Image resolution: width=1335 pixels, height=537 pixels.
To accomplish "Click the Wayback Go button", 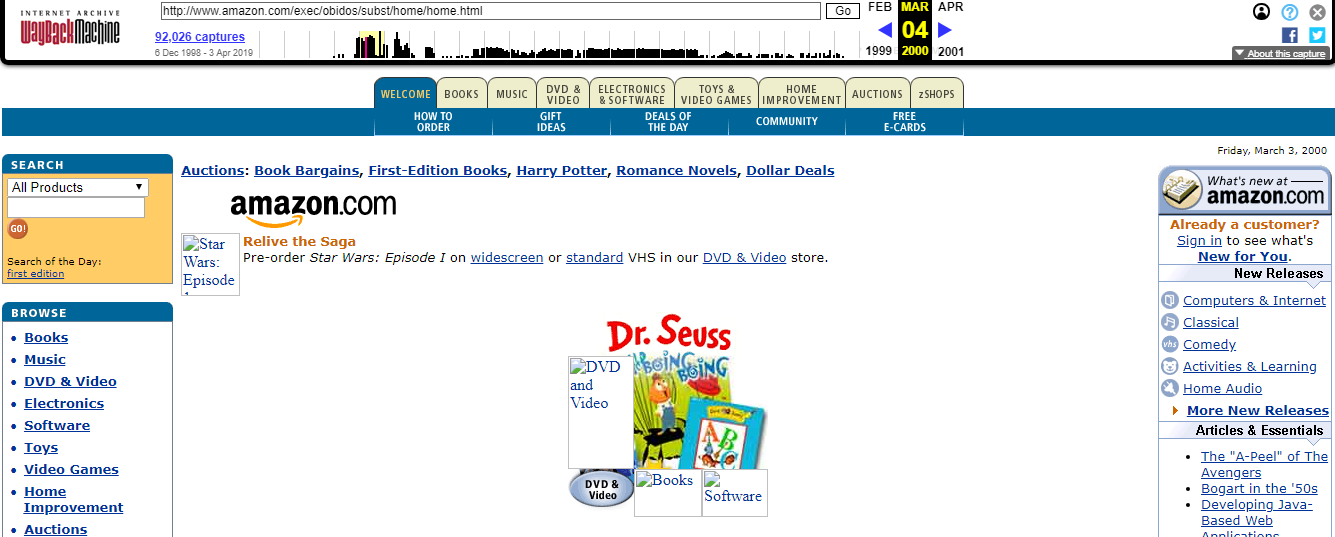I will pyautogui.click(x=843, y=11).
